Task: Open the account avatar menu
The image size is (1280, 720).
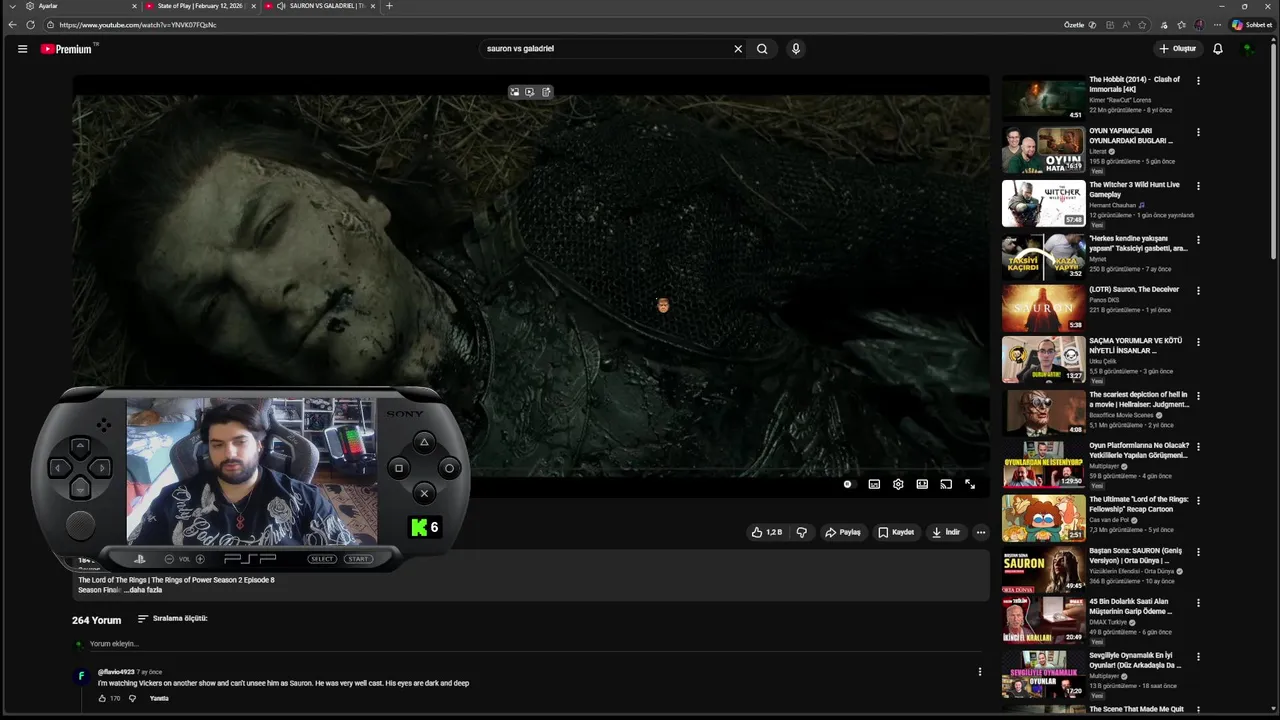Action: [1248, 48]
